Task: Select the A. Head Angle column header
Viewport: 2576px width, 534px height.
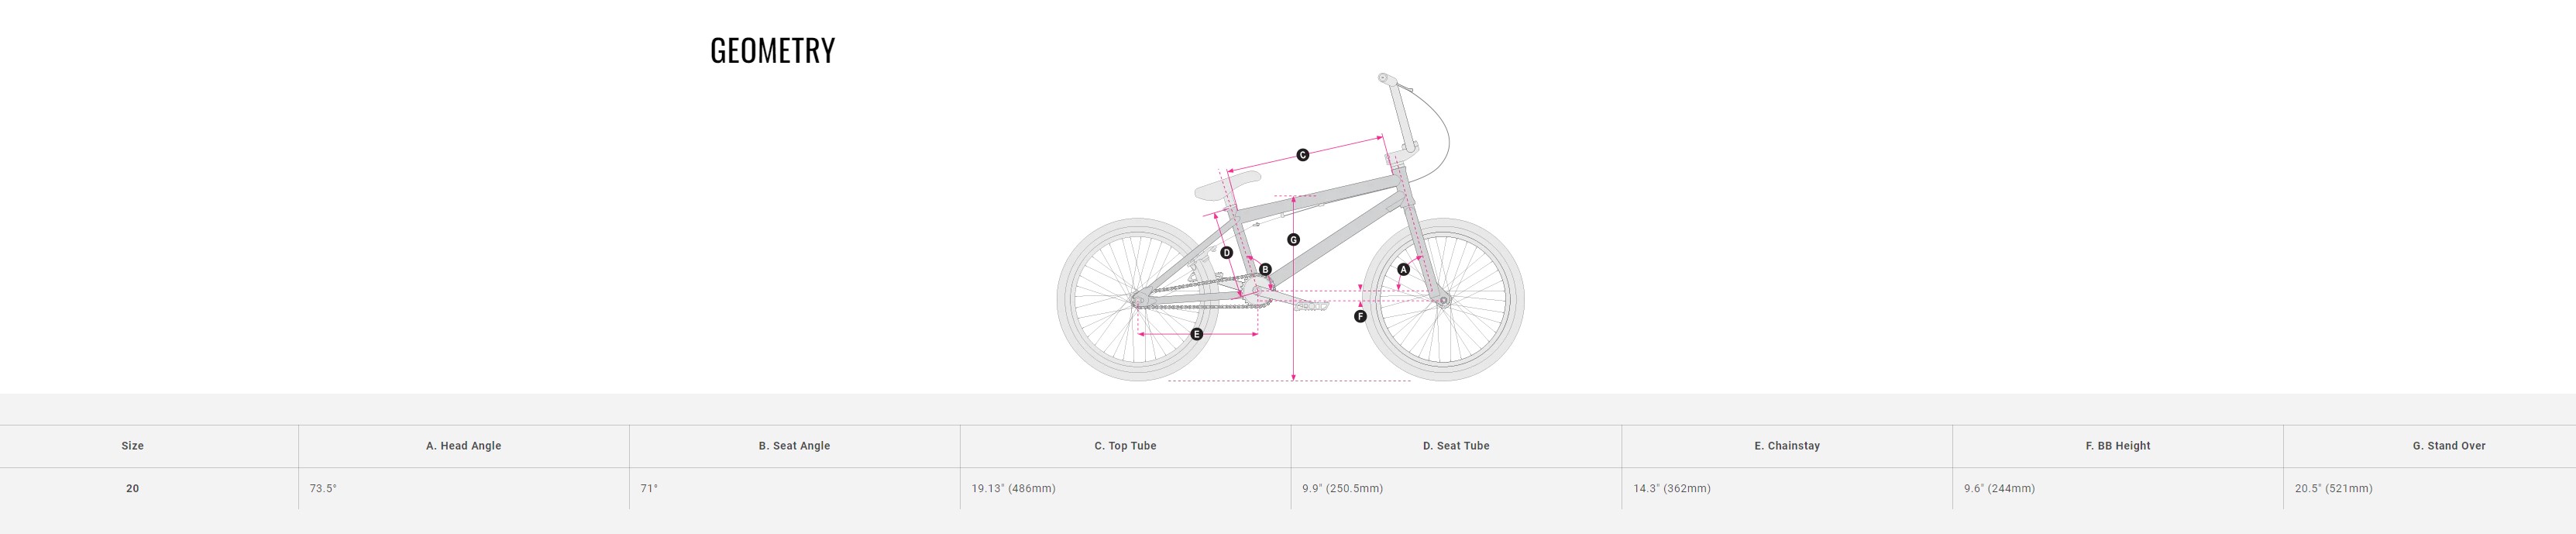Action: tap(463, 446)
